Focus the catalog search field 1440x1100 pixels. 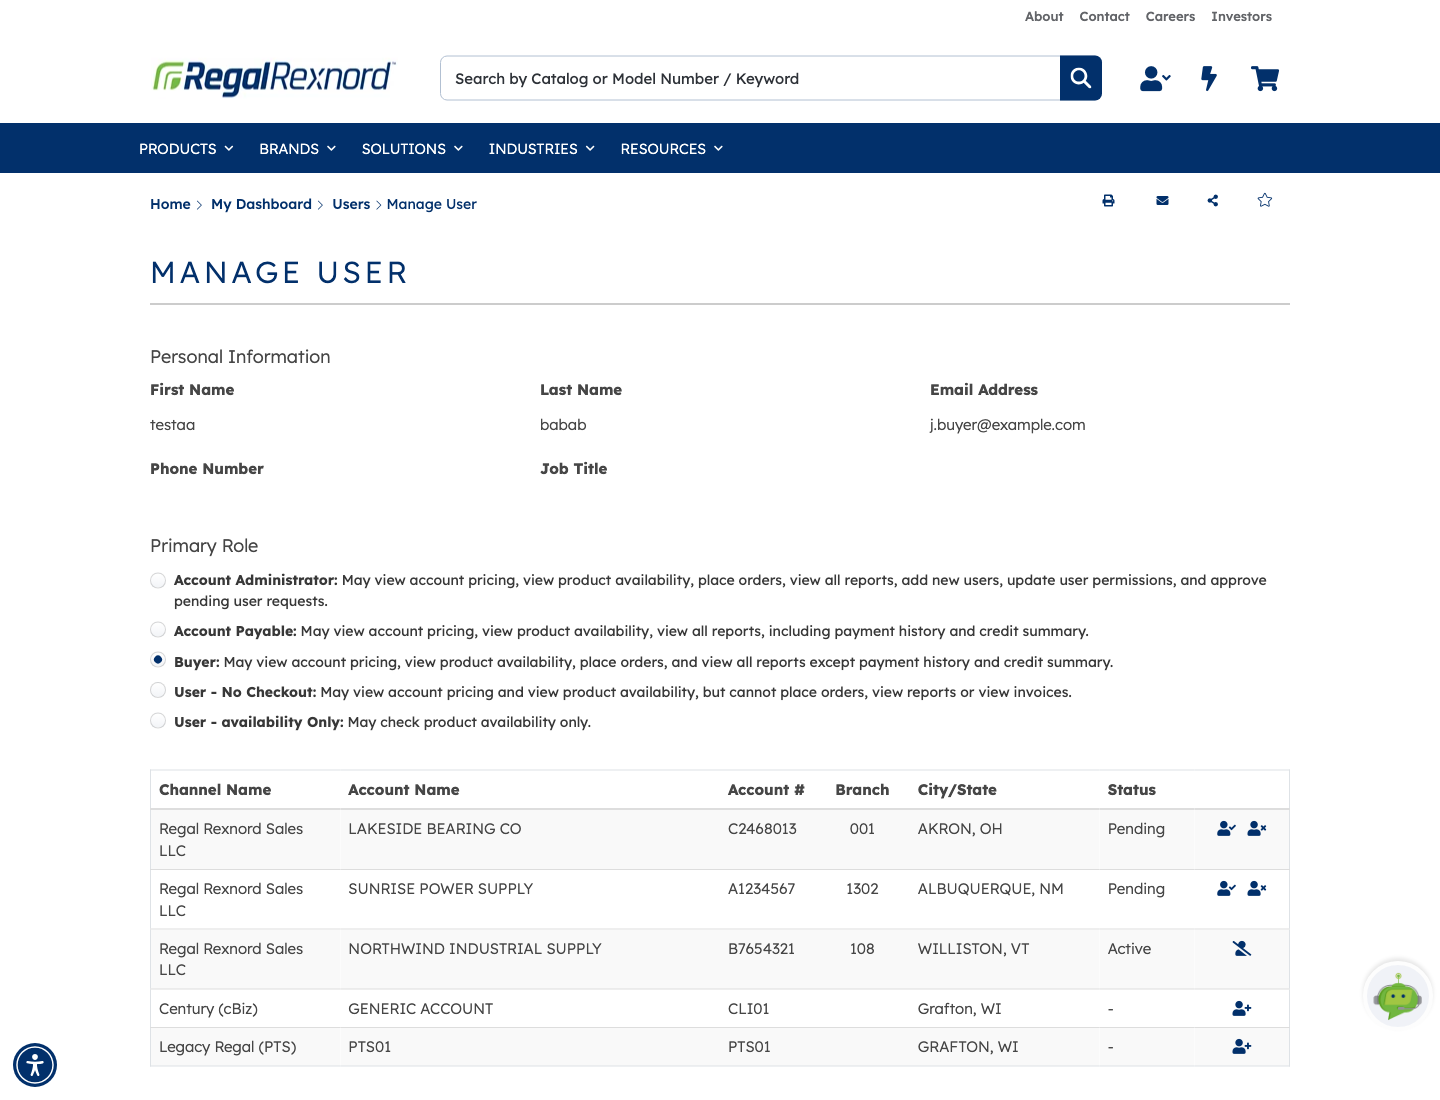point(750,78)
